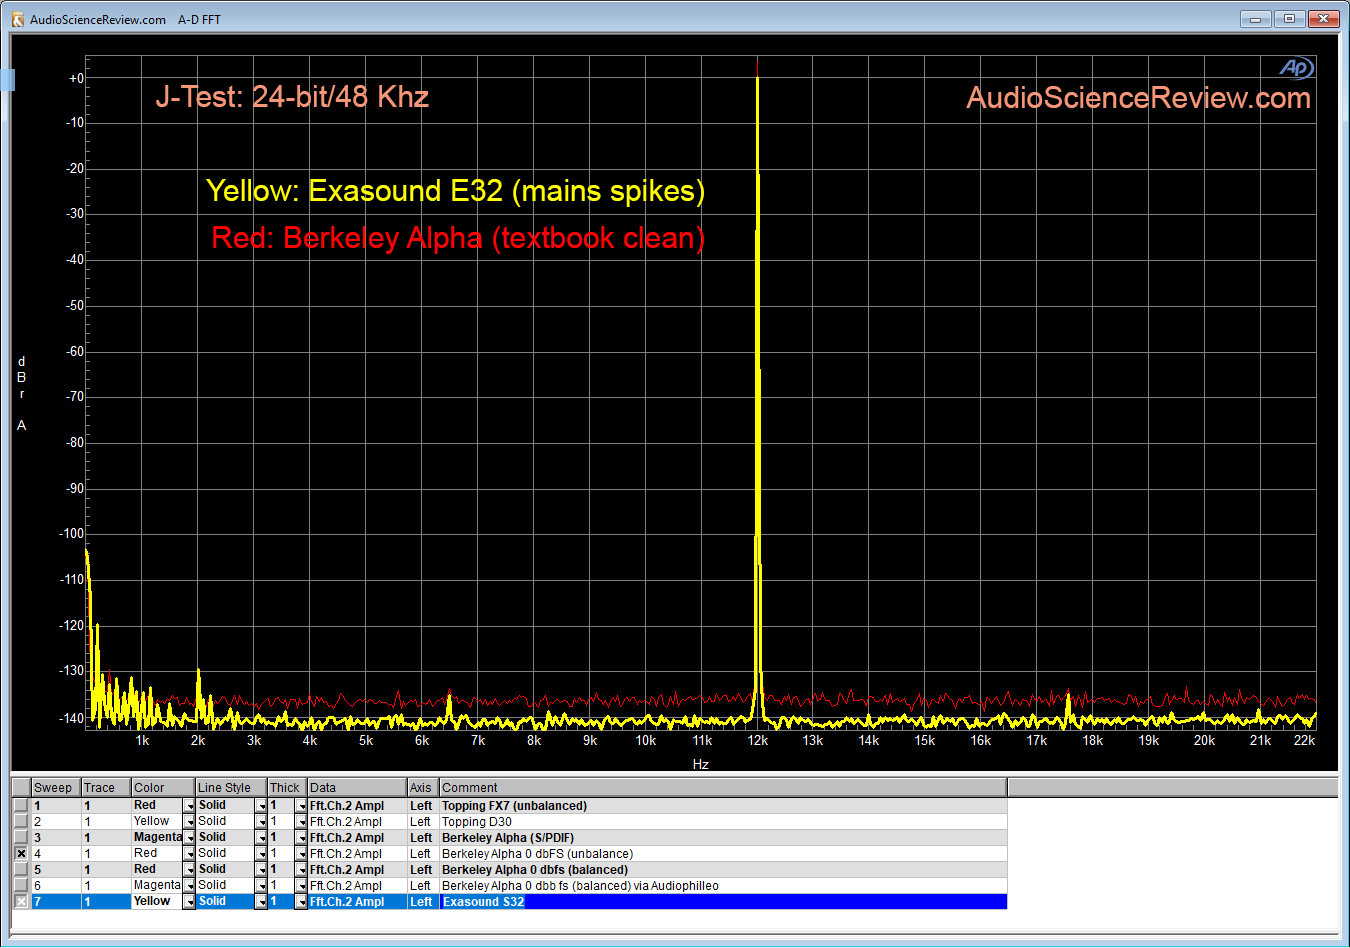Screen dimensions: 1350x948
Task: Open Color dropdown for sweep 6 Magenta row
Action: click(189, 886)
